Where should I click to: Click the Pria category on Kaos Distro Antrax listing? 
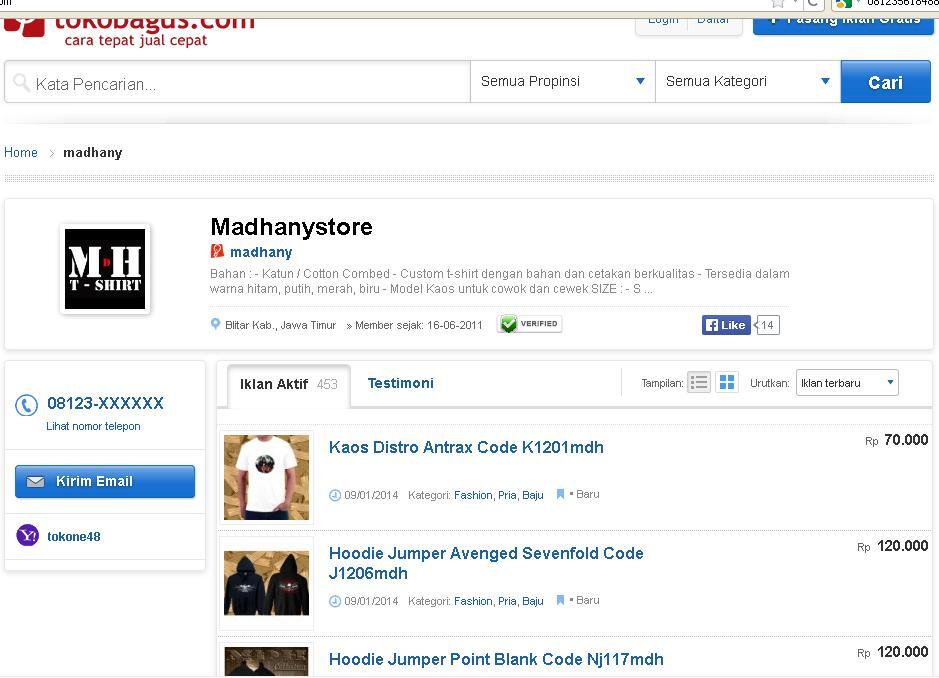tap(507, 495)
